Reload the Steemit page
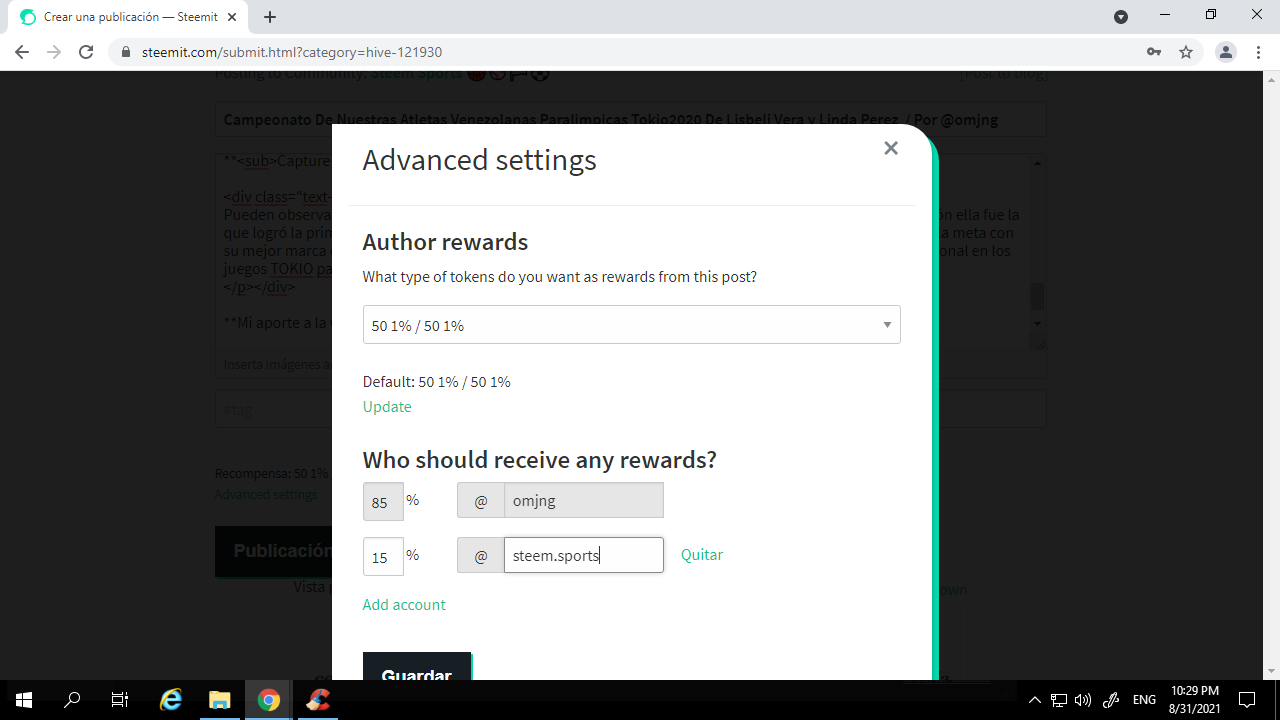Screen dimensions: 1280x720 point(86,52)
